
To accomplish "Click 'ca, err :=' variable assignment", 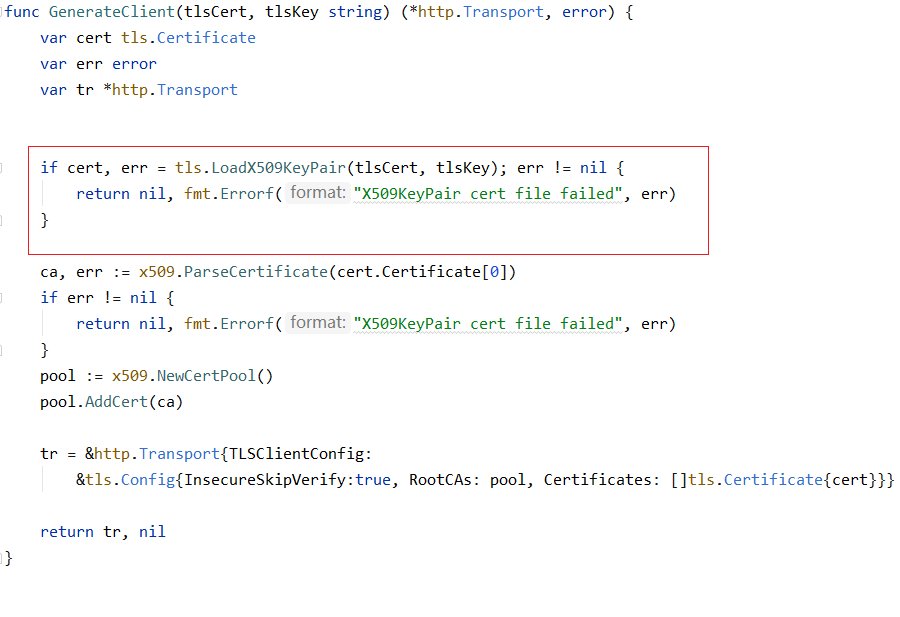I will (85, 271).
